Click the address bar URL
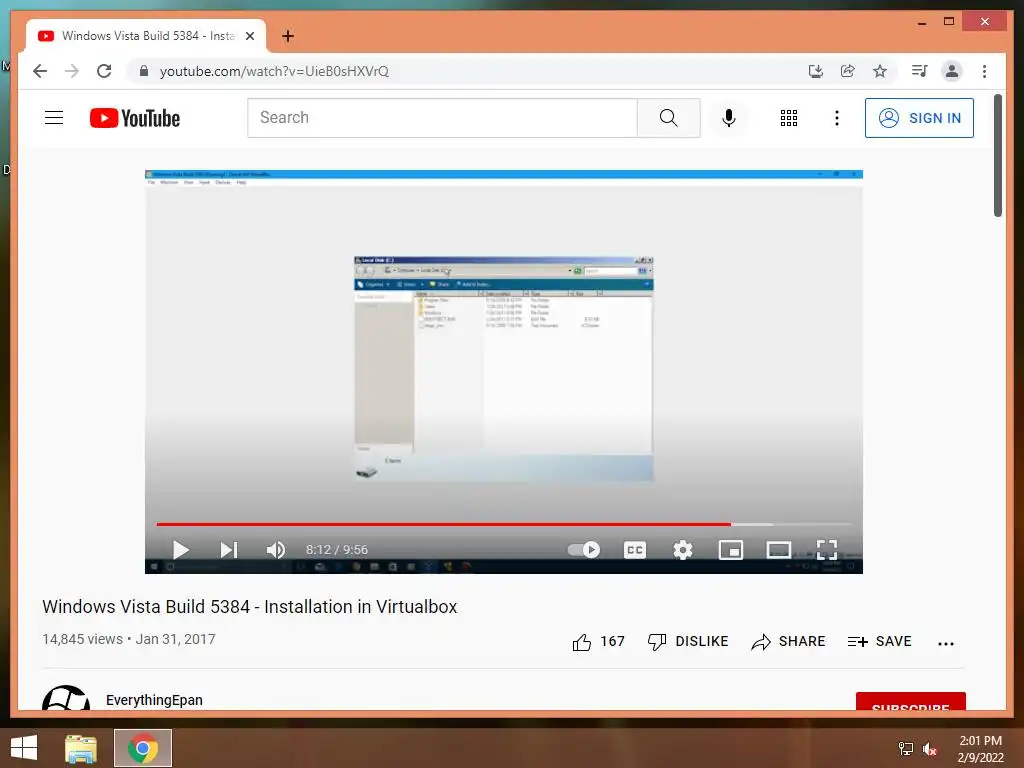Screen dimensions: 1024x768 coord(274,71)
